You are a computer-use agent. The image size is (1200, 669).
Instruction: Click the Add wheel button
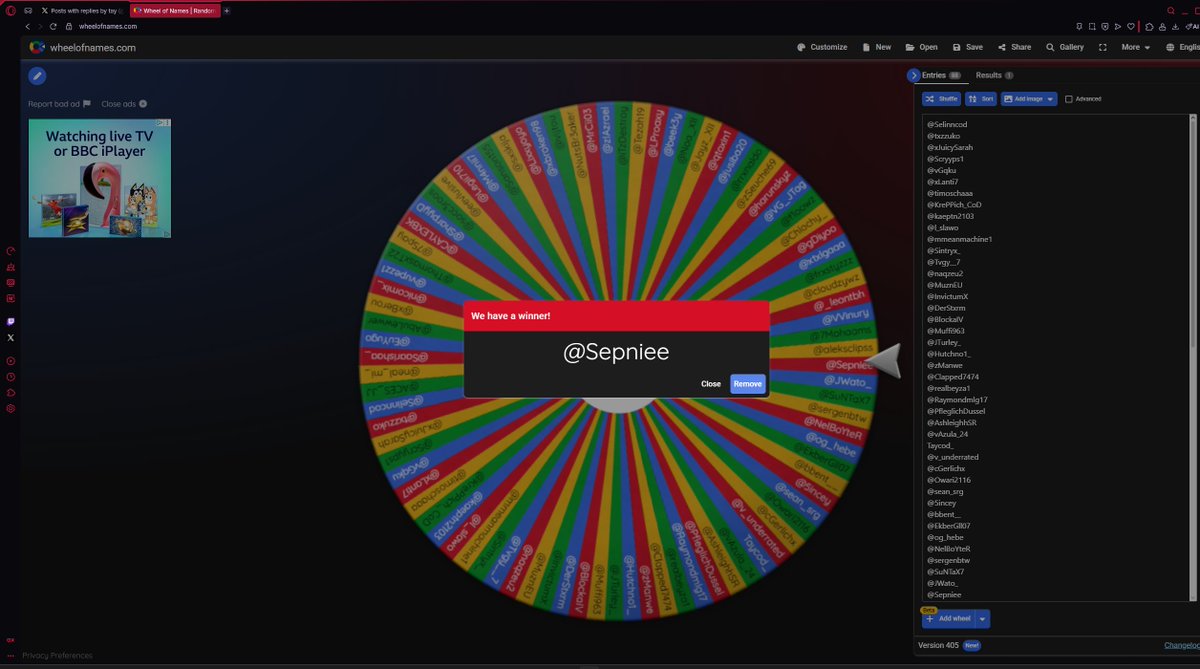click(949, 619)
